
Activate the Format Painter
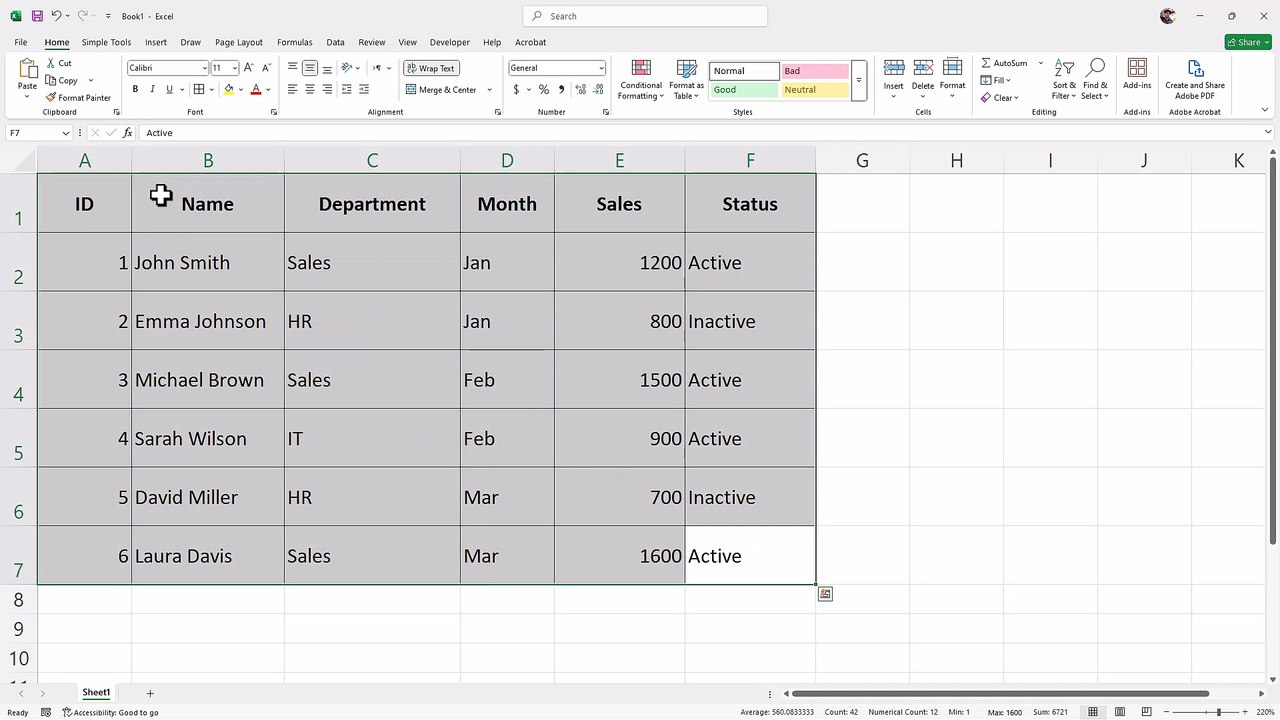tap(78, 98)
